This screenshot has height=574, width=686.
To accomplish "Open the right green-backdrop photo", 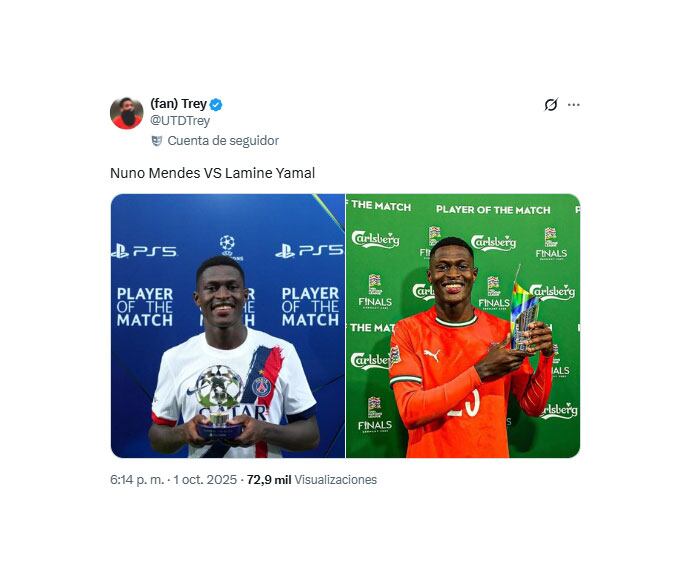I will pyautogui.click(x=463, y=326).
